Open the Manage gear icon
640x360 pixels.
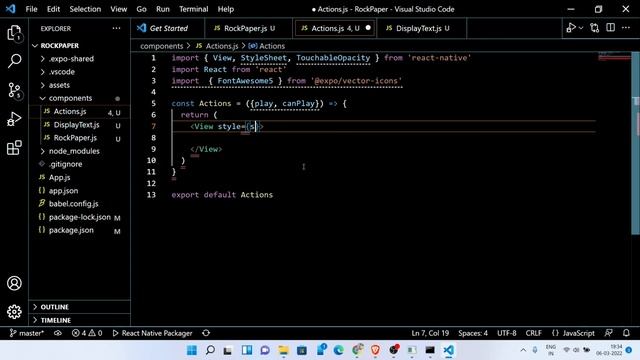(14, 312)
